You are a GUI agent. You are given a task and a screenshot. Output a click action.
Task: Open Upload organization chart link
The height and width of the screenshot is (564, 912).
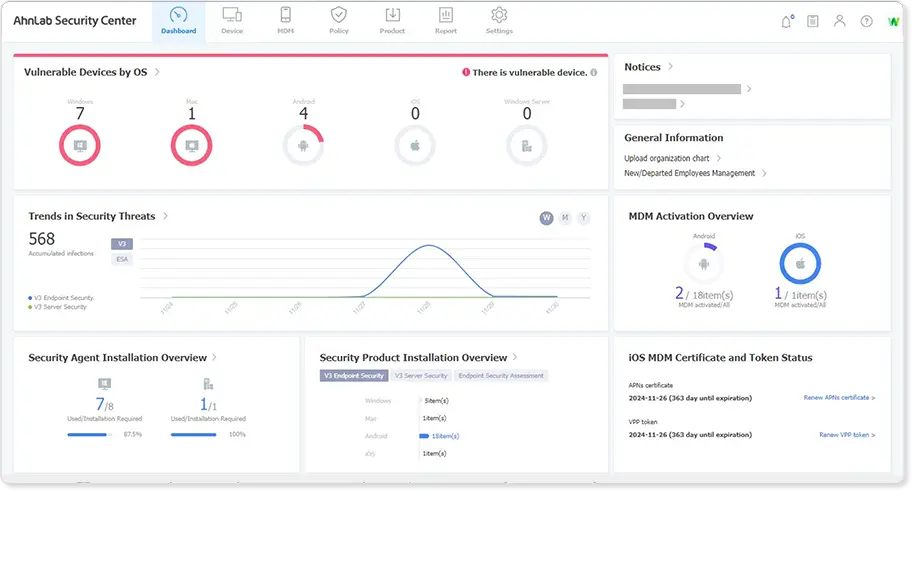click(x=667, y=158)
